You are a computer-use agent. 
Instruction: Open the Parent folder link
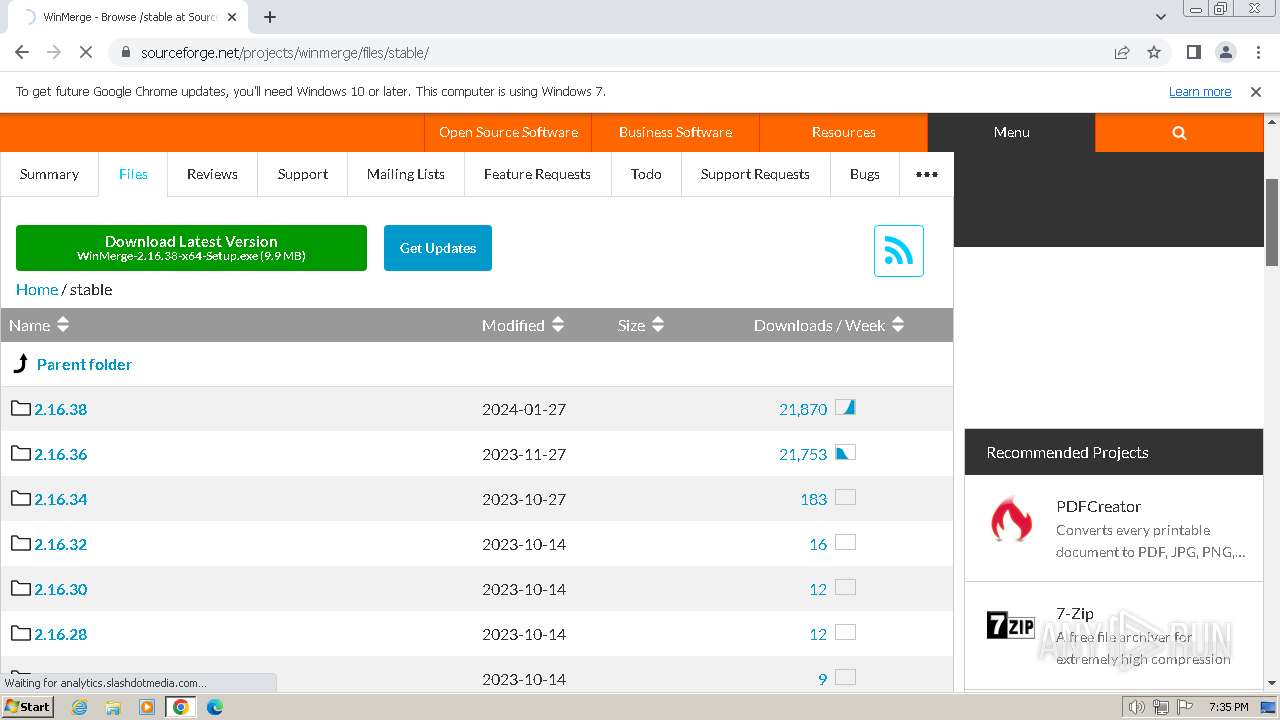click(x=84, y=364)
